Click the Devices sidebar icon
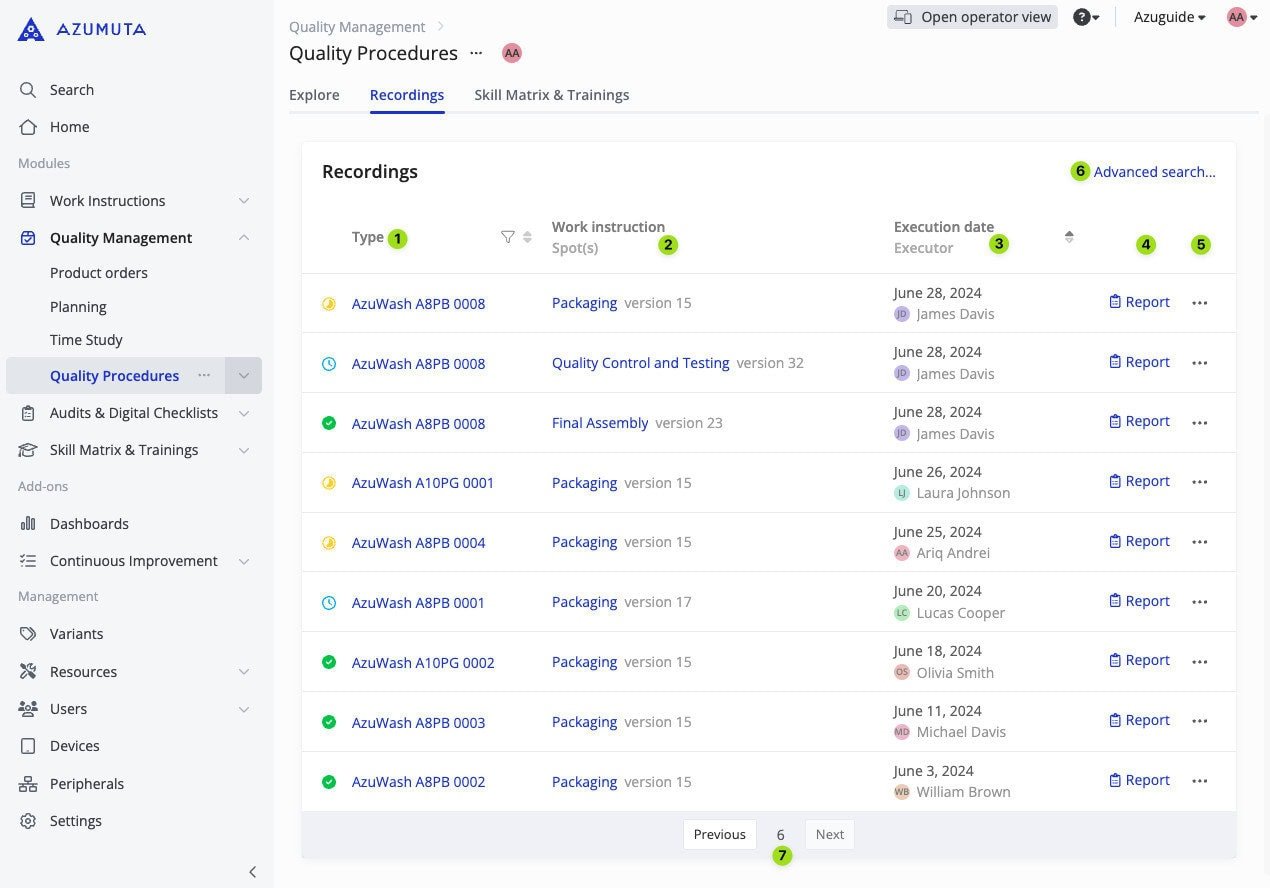The height and width of the screenshot is (888, 1270). [28, 745]
